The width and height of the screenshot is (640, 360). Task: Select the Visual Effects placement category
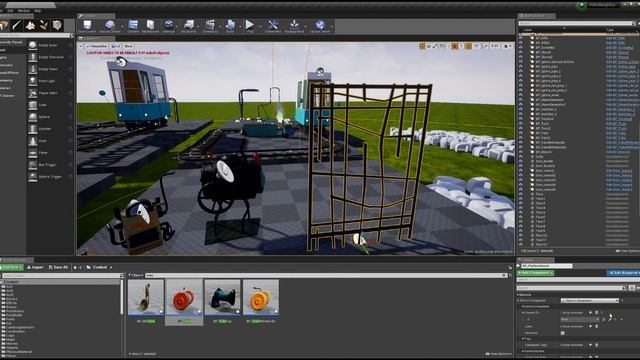[10, 73]
